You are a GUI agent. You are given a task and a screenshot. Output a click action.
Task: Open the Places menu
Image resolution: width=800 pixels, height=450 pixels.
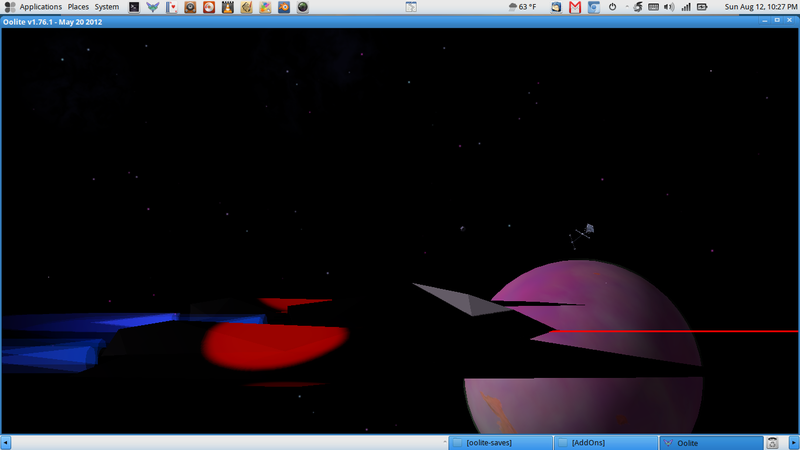78,7
